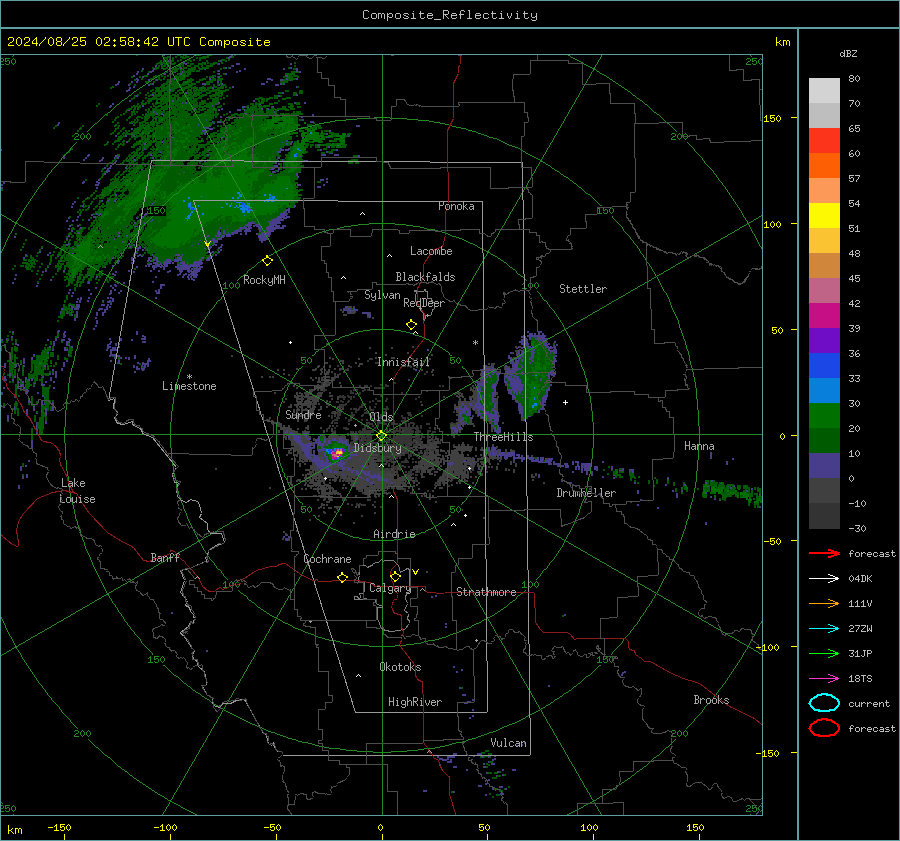This screenshot has width=900, height=841.
Task: Click the Lacombe town label
Action: coord(431,251)
